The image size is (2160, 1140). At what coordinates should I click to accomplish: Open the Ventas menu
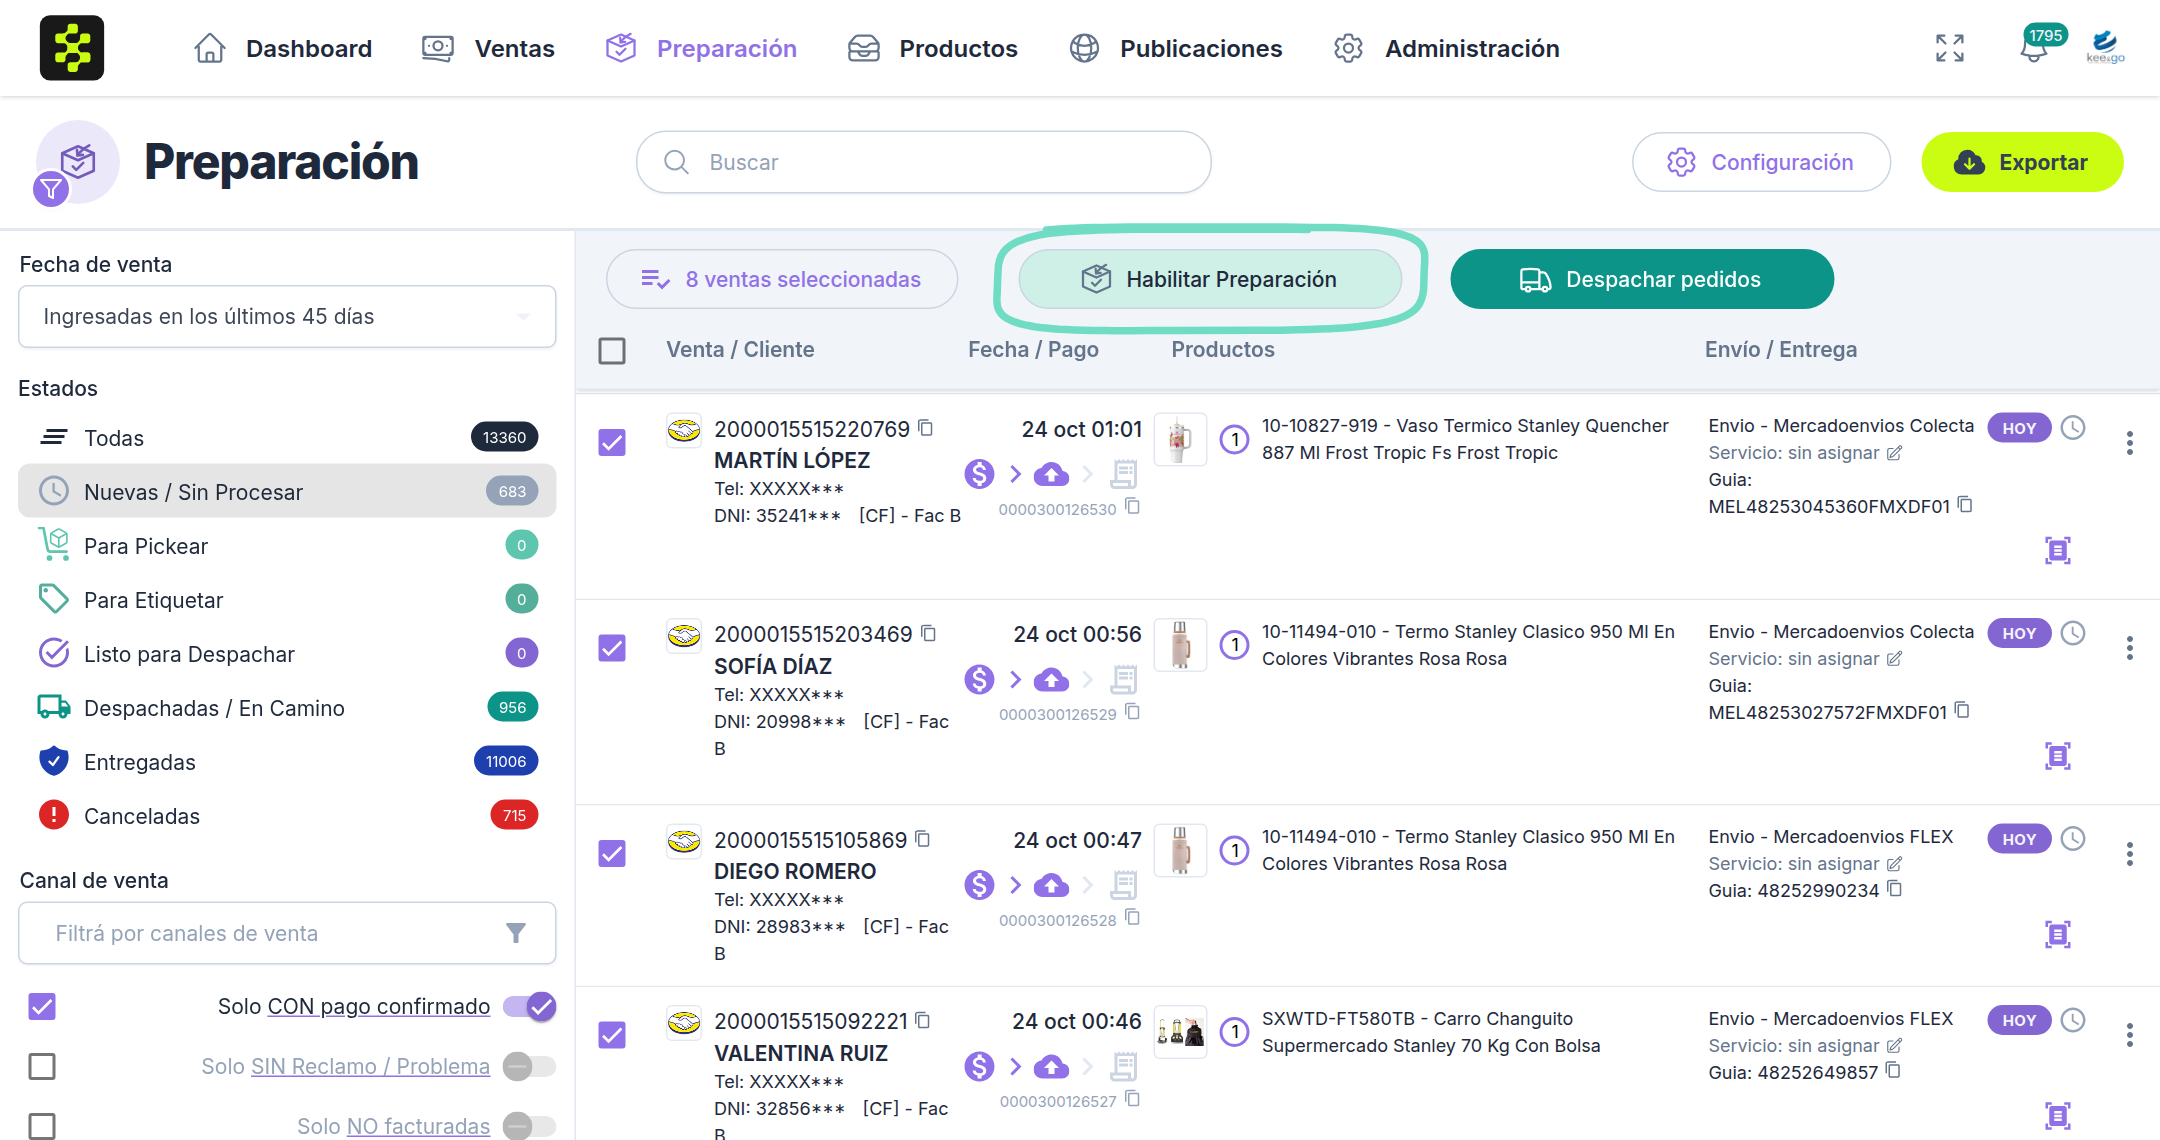(488, 48)
